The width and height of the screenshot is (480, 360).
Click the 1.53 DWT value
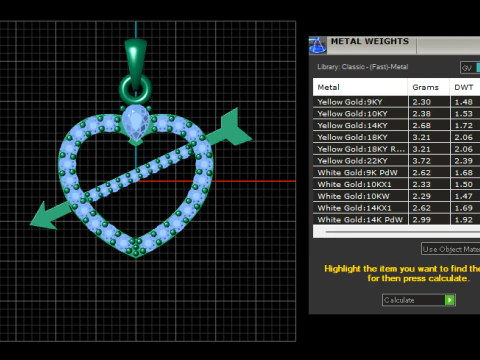[x=464, y=114]
